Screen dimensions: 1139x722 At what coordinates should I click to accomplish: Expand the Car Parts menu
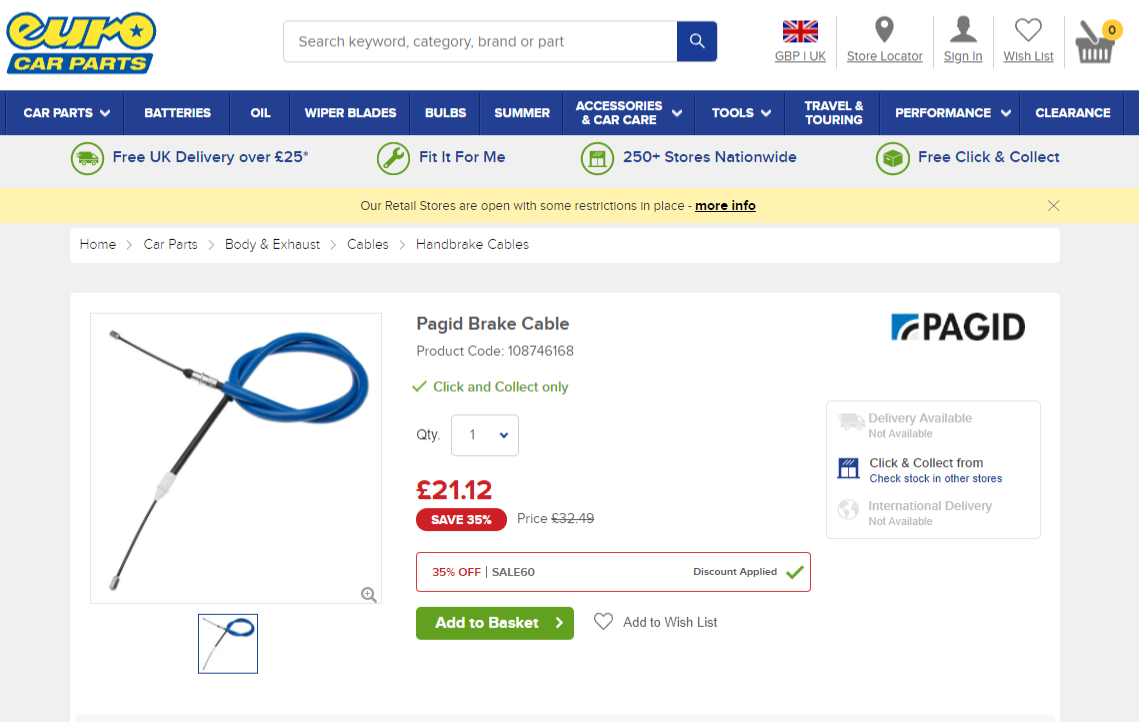[x=65, y=113]
